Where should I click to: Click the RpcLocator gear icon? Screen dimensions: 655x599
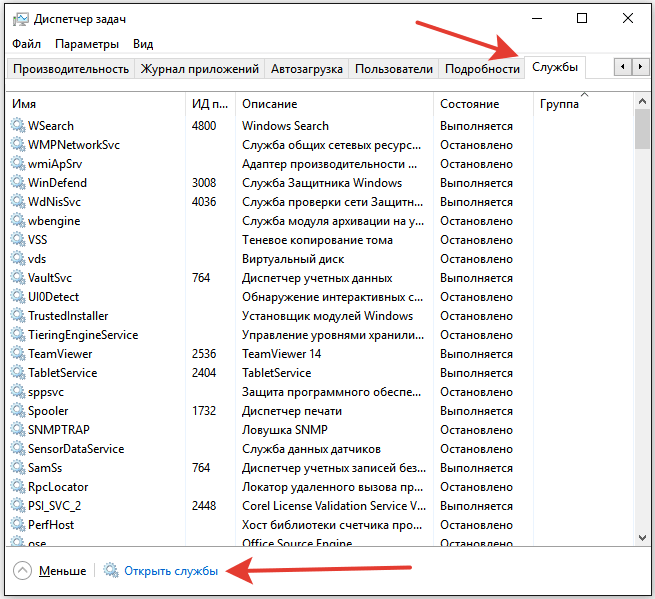pos(18,486)
